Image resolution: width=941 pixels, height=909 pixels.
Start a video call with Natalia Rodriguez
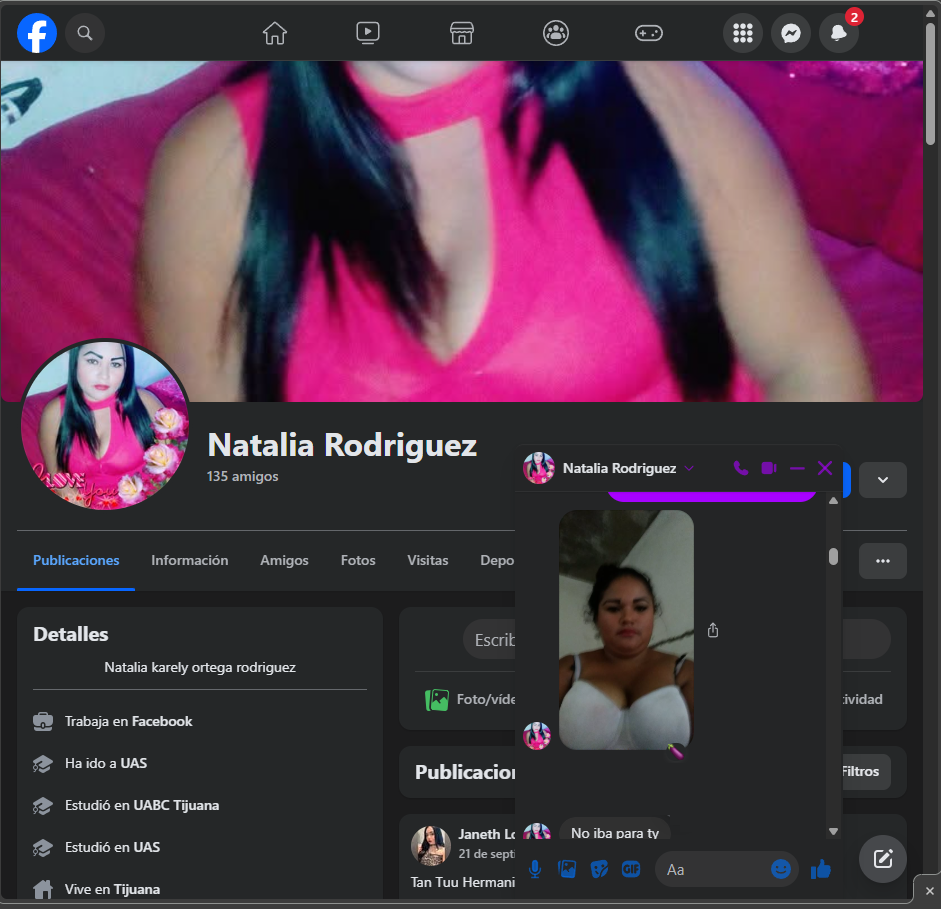pyautogui.click(x=768, y=467)
